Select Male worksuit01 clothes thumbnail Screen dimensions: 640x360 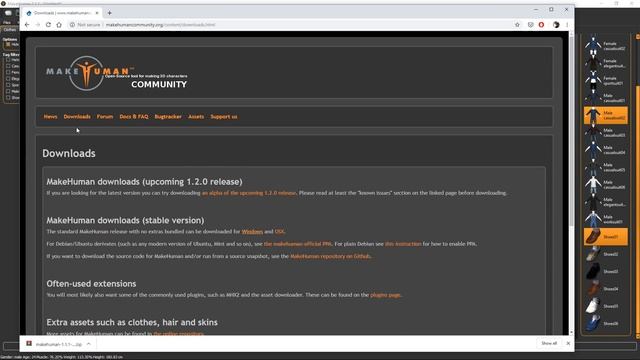(x=606, y=219)
